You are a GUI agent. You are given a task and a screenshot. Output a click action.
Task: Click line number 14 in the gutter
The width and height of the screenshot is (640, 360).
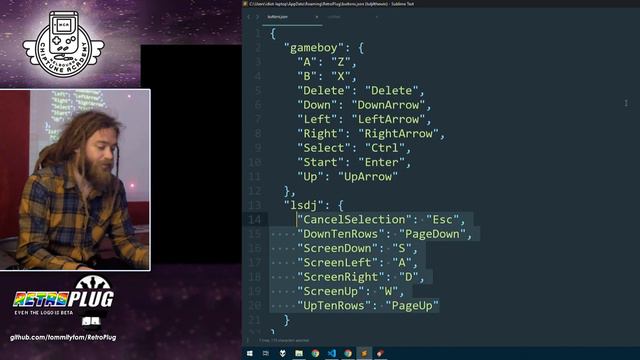click(x=255, y=220)
